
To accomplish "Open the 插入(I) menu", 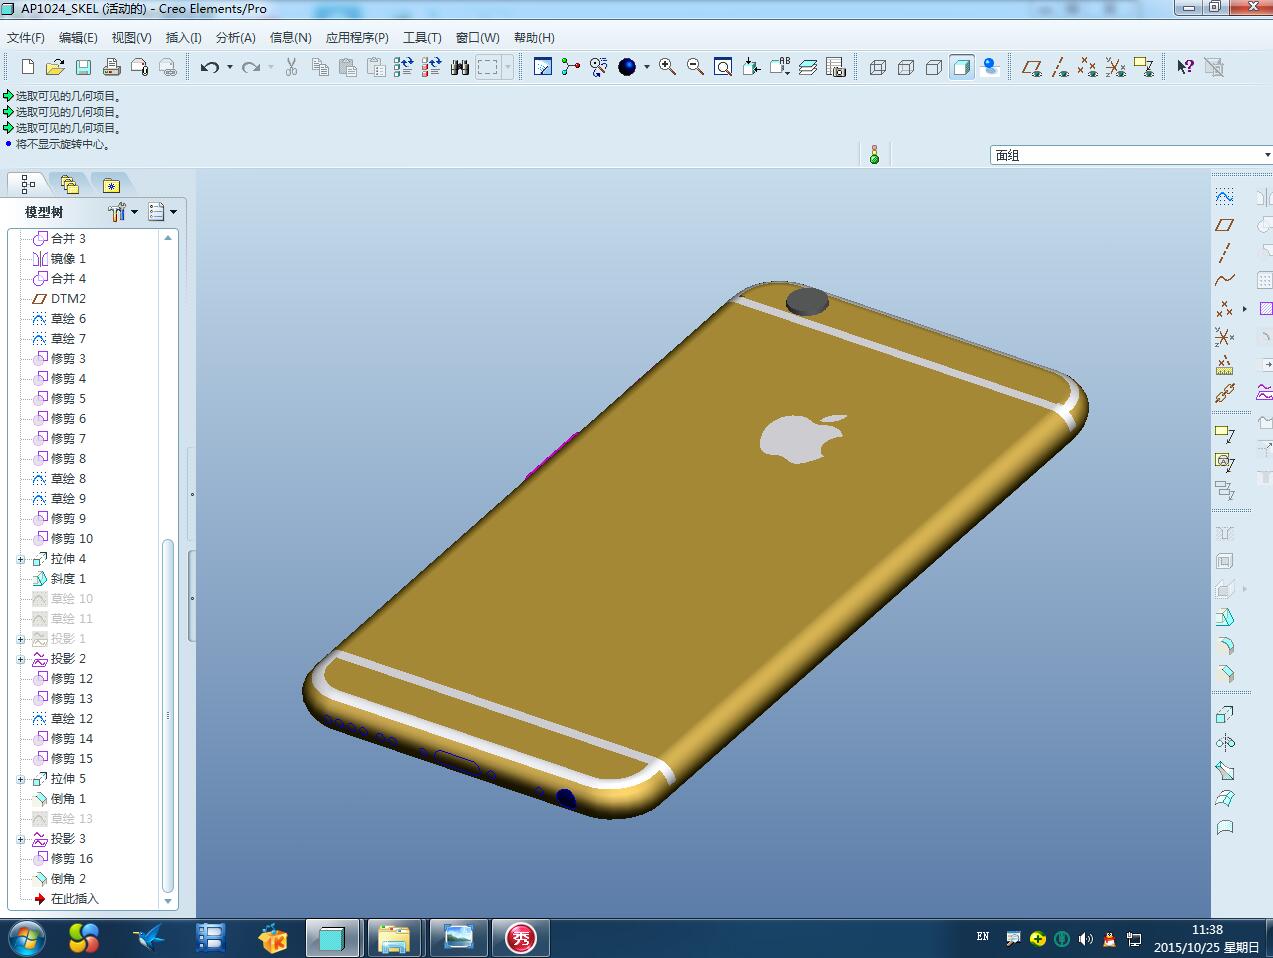I will pyautogui.click(x=183, y=38).
